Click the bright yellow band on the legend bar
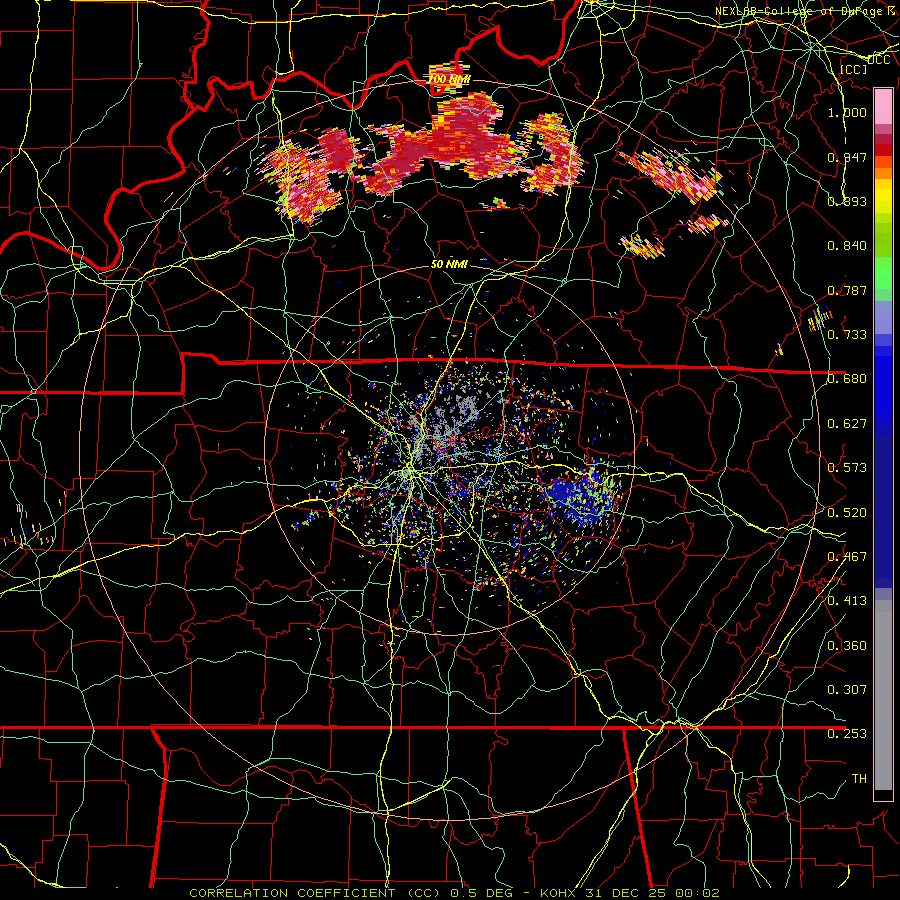The width and height of the screenshot is (900, 900). click(883, 197)
